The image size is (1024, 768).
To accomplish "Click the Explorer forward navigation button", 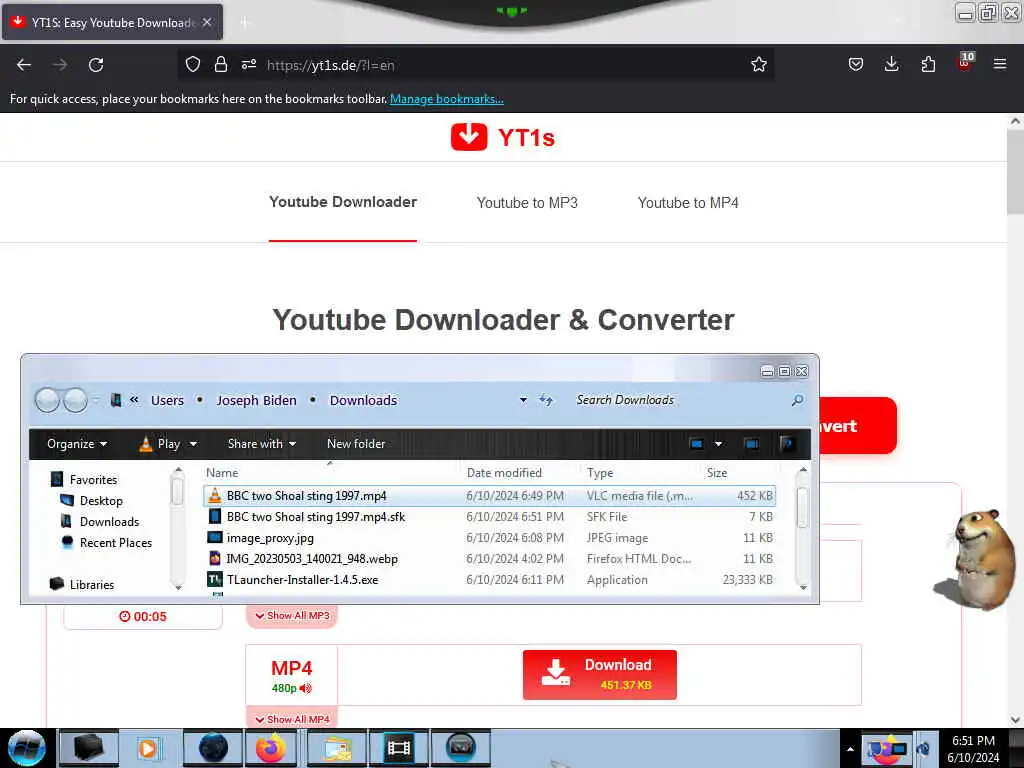I will tap(75, 400).
